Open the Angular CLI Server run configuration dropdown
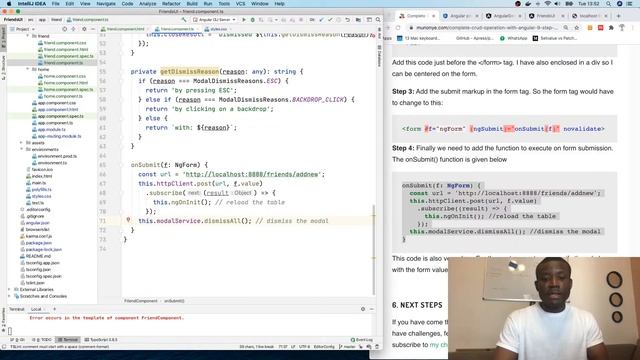The width and height of the screenshot is (640, 360). pyautogui.click(x=215, y=20)
